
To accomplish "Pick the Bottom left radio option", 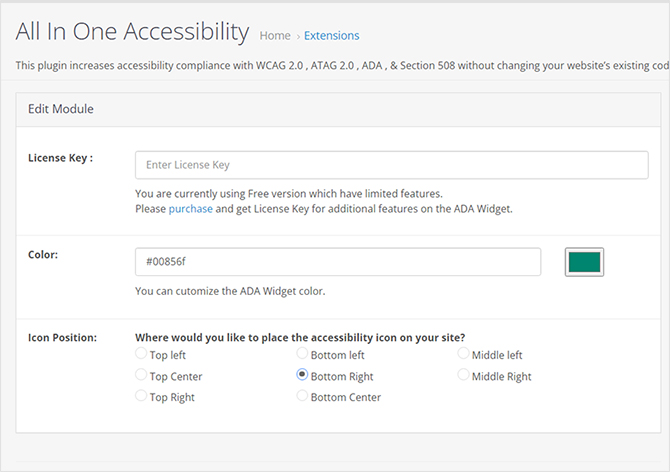I will (302, 354).
